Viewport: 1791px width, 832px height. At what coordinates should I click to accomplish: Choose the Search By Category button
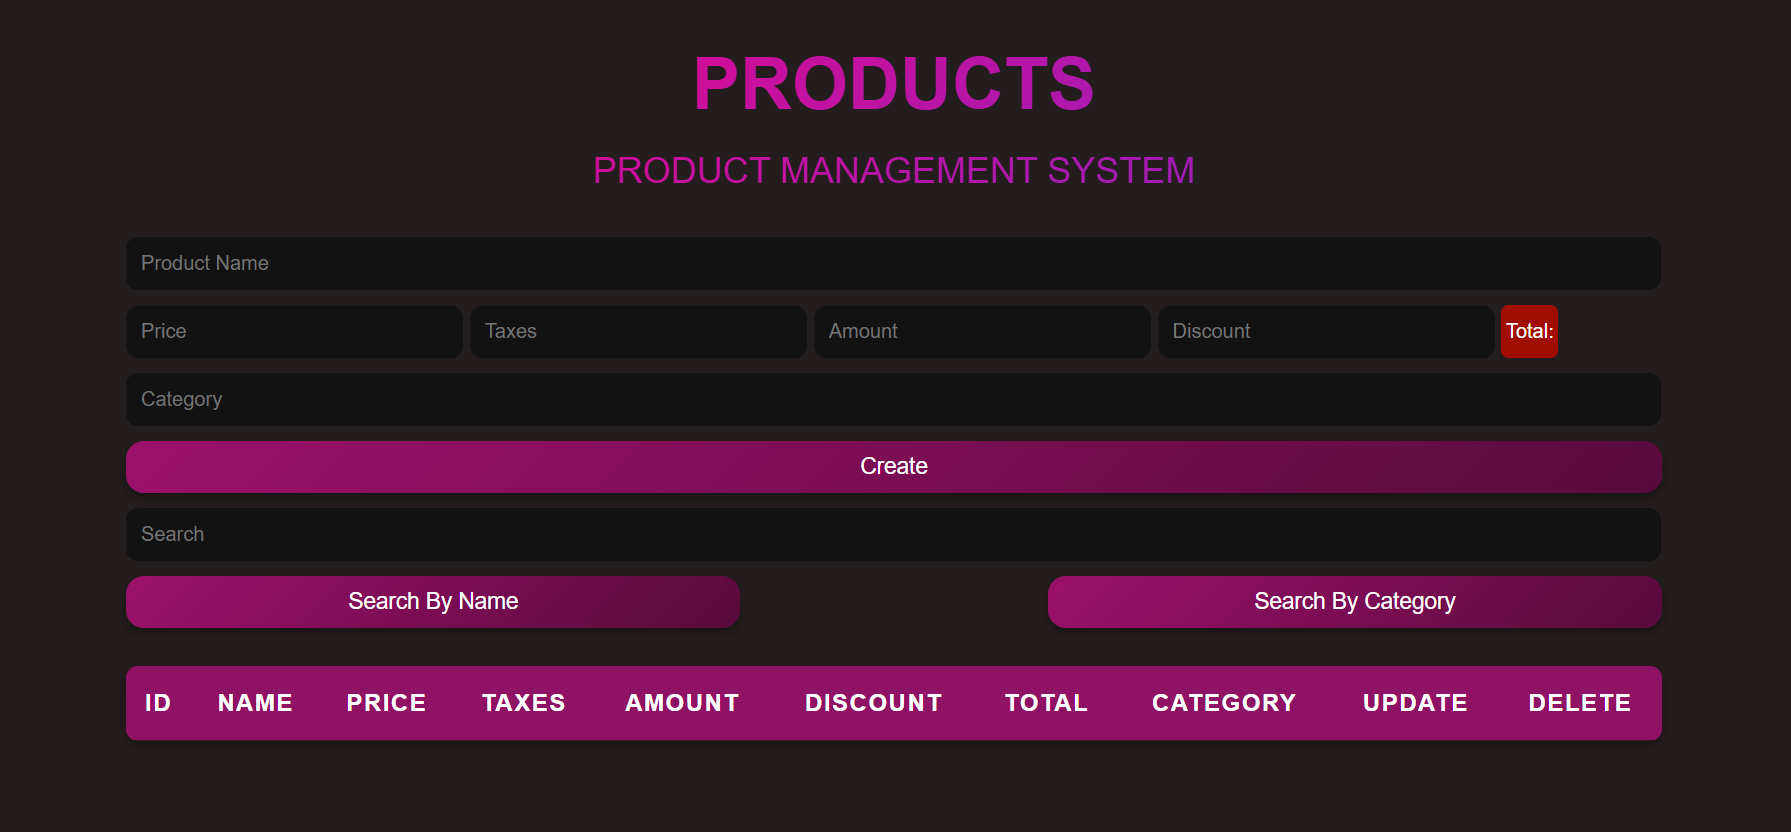(1354, 601)
